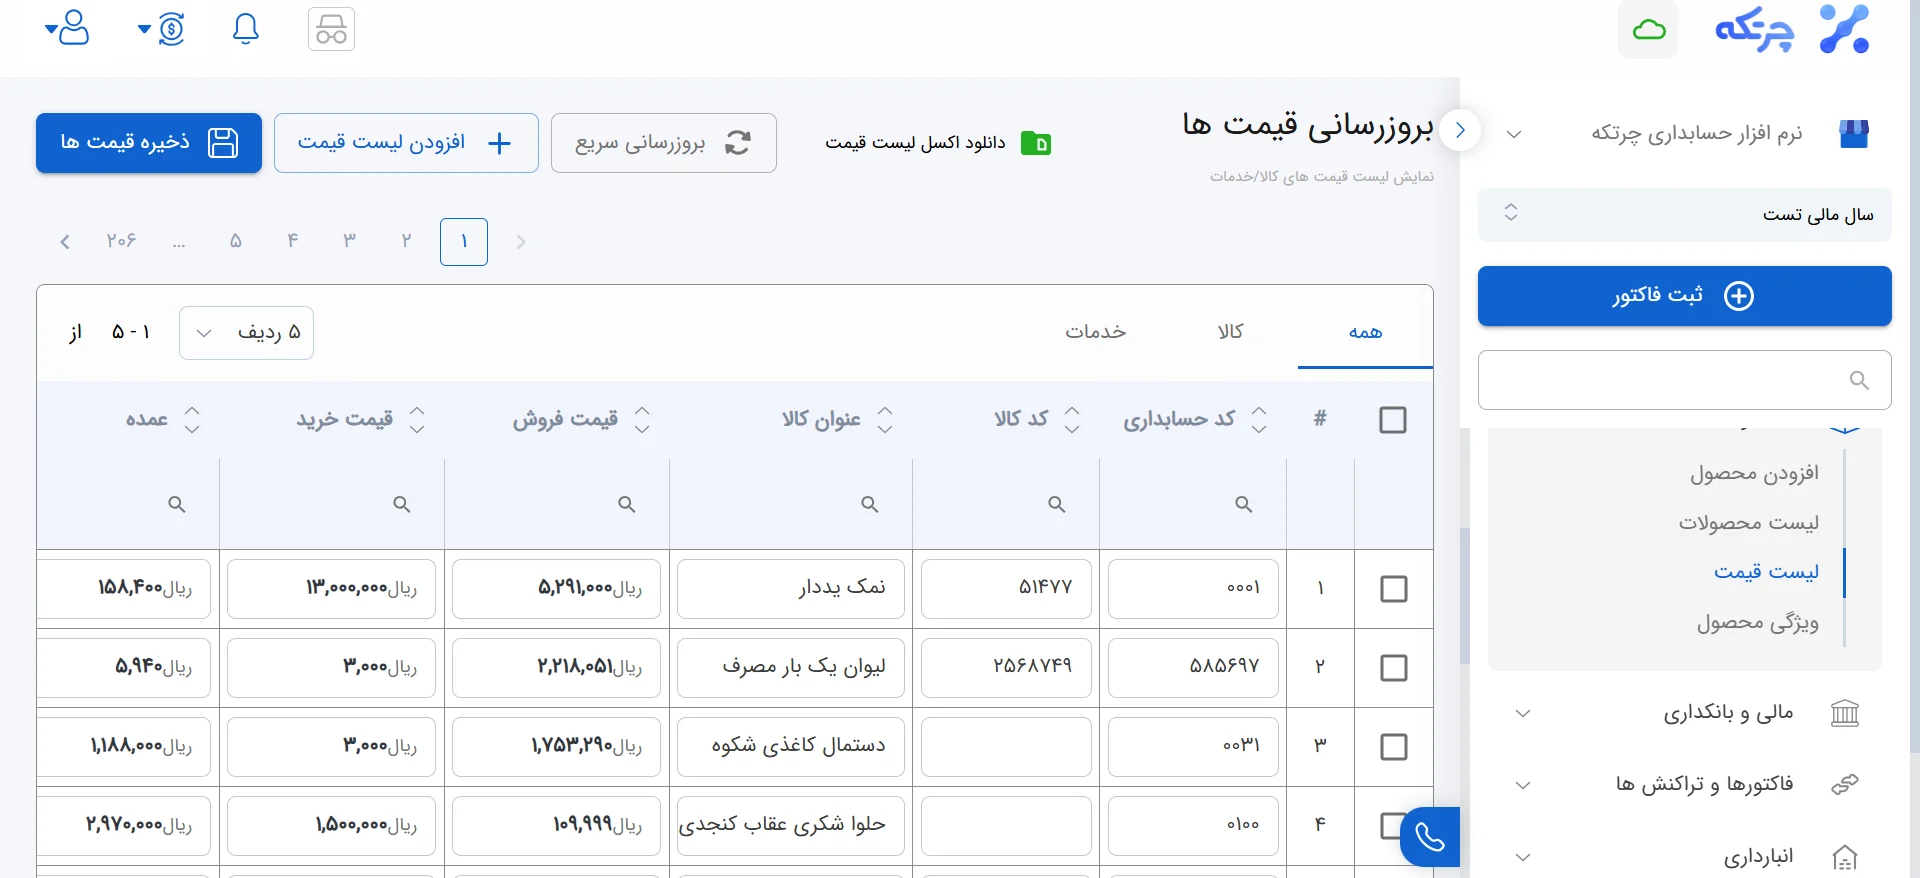Click افزودن لیست قیمت button
Image resolution: width=1920 pixels, height=878 pixels.
point(406,143)
